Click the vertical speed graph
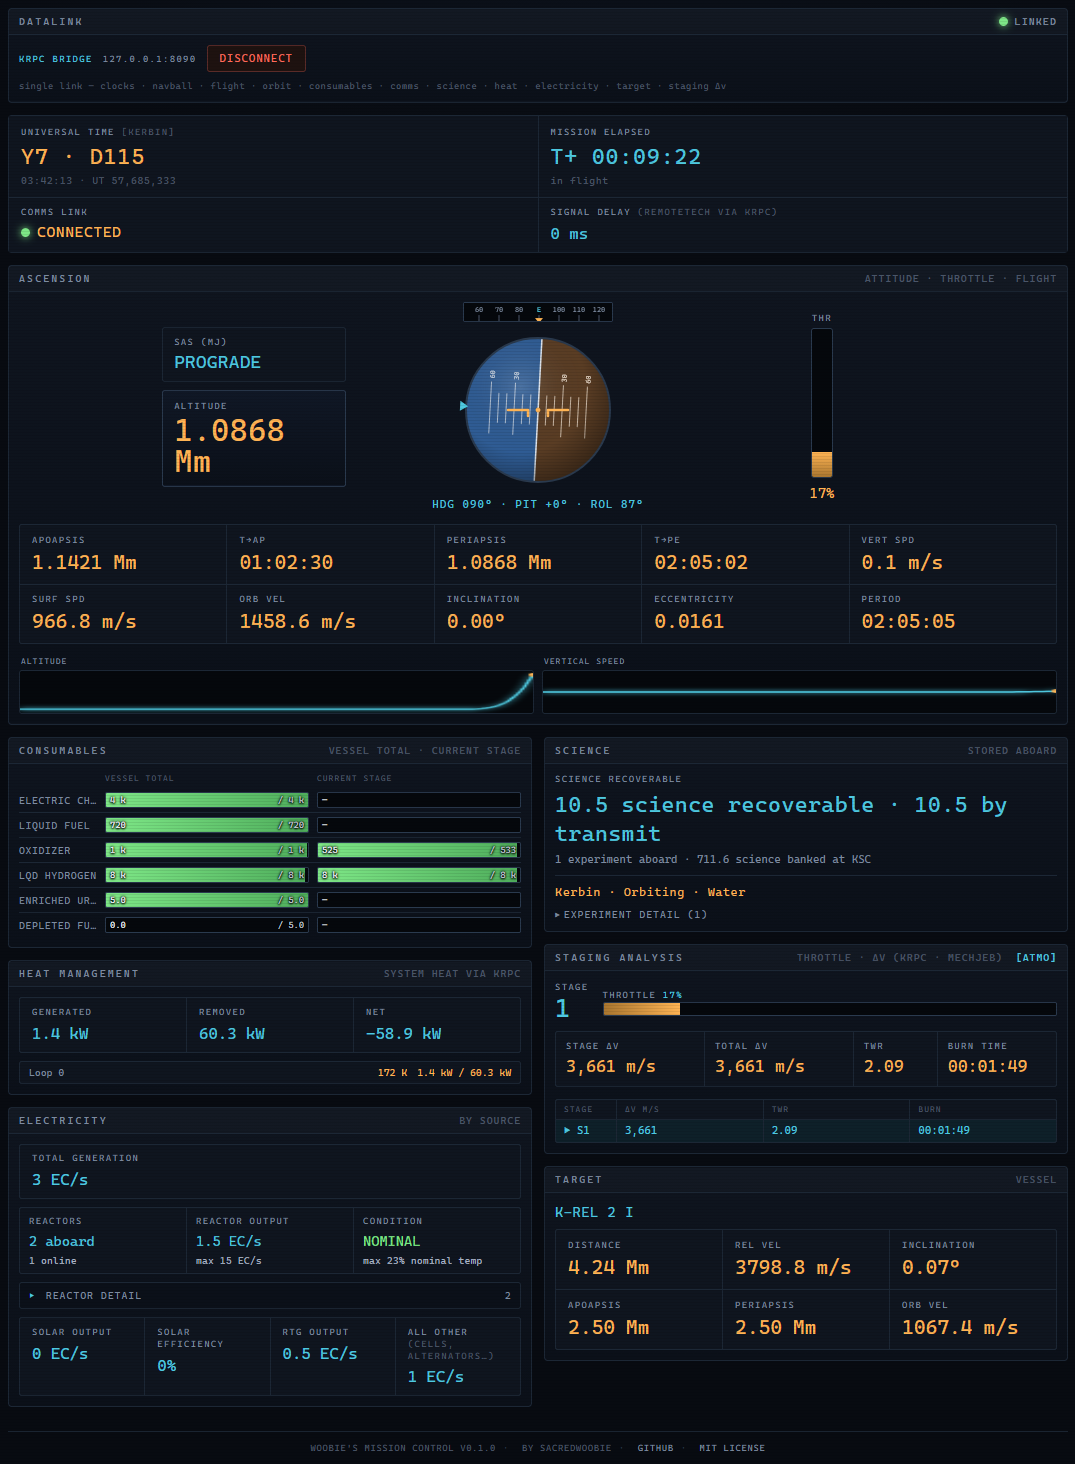Image resolution: width=1075 pixels, height=1464 pixels. pos(799,691)
